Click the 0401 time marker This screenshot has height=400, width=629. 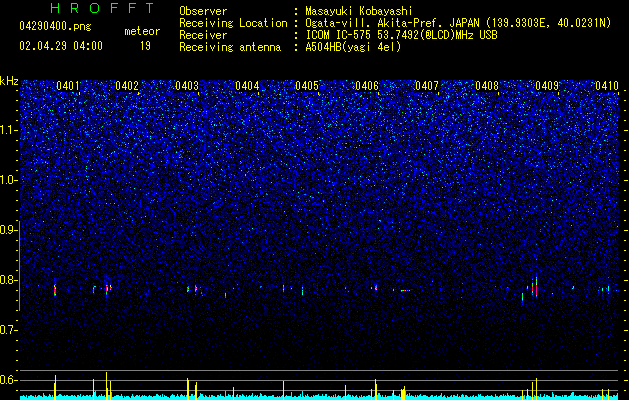point(68,85)
